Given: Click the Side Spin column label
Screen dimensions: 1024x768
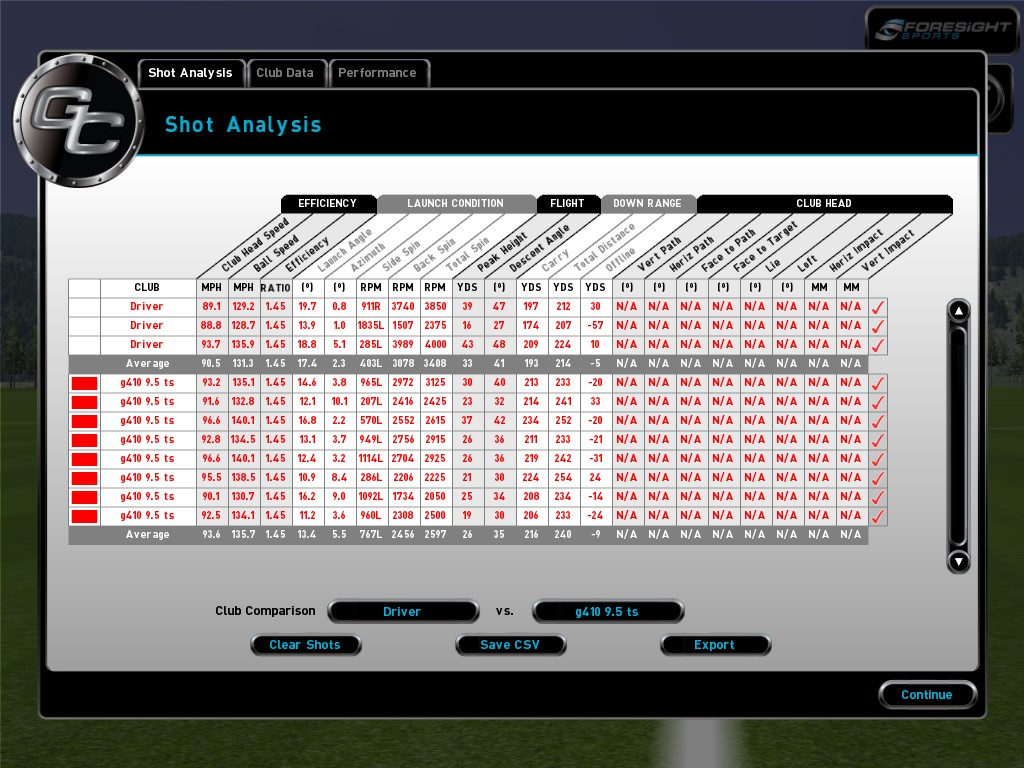Looking at the screenshot, I should point(400,257).
